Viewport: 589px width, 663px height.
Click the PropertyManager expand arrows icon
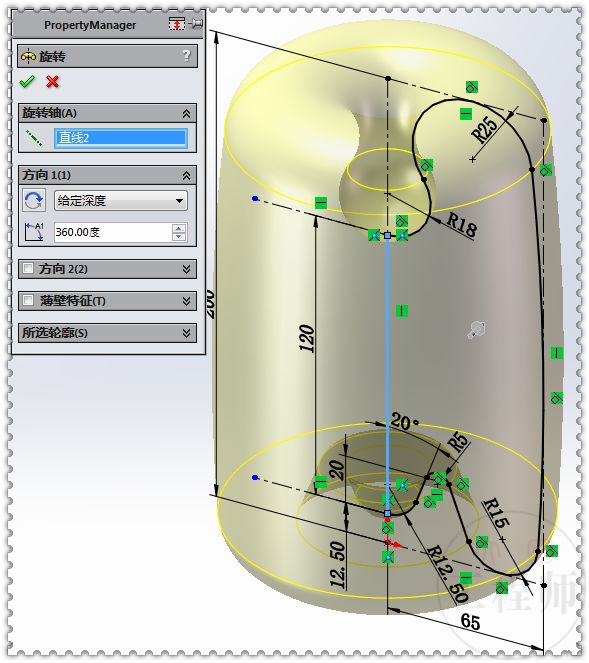[177, 24]
